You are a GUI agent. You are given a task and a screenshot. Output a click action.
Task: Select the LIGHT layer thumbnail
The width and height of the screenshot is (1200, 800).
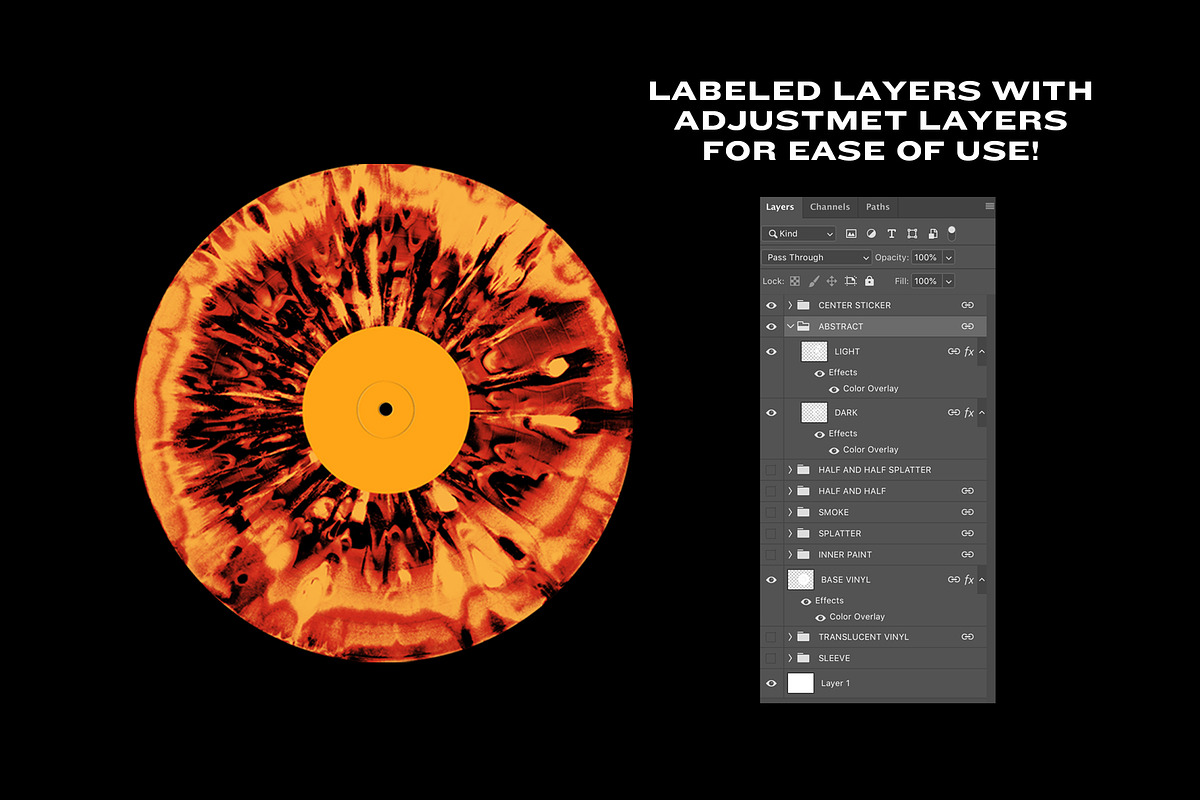coord(815,352)
